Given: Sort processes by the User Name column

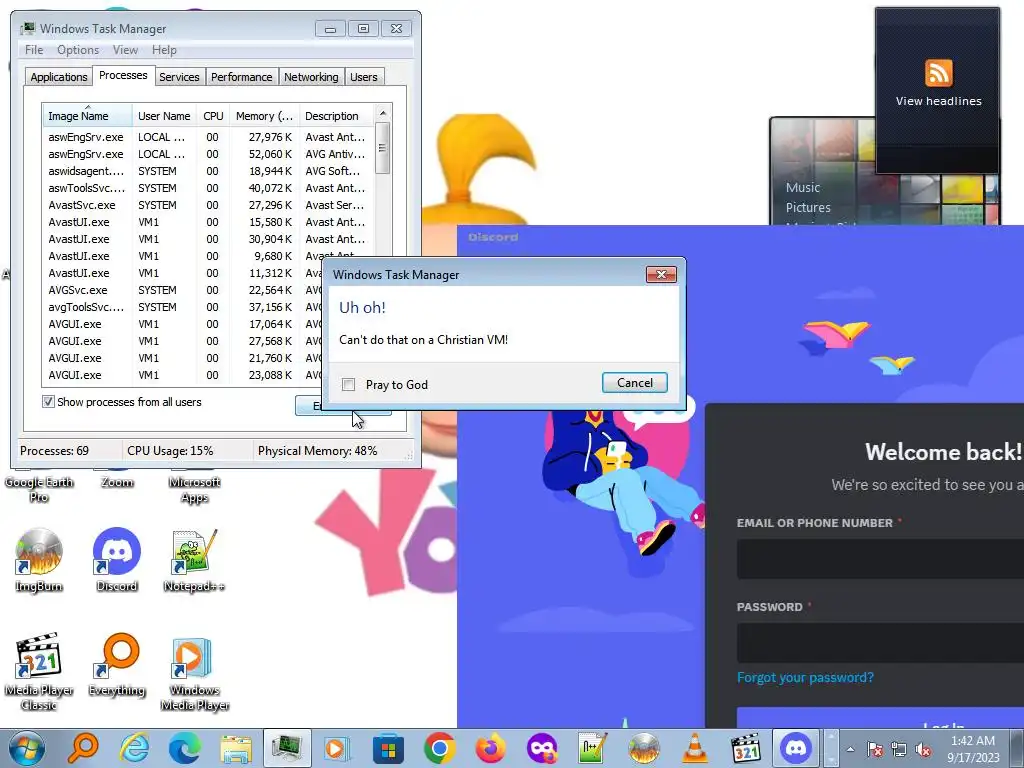Looking at the screenshot, I should tap(165, 116).
